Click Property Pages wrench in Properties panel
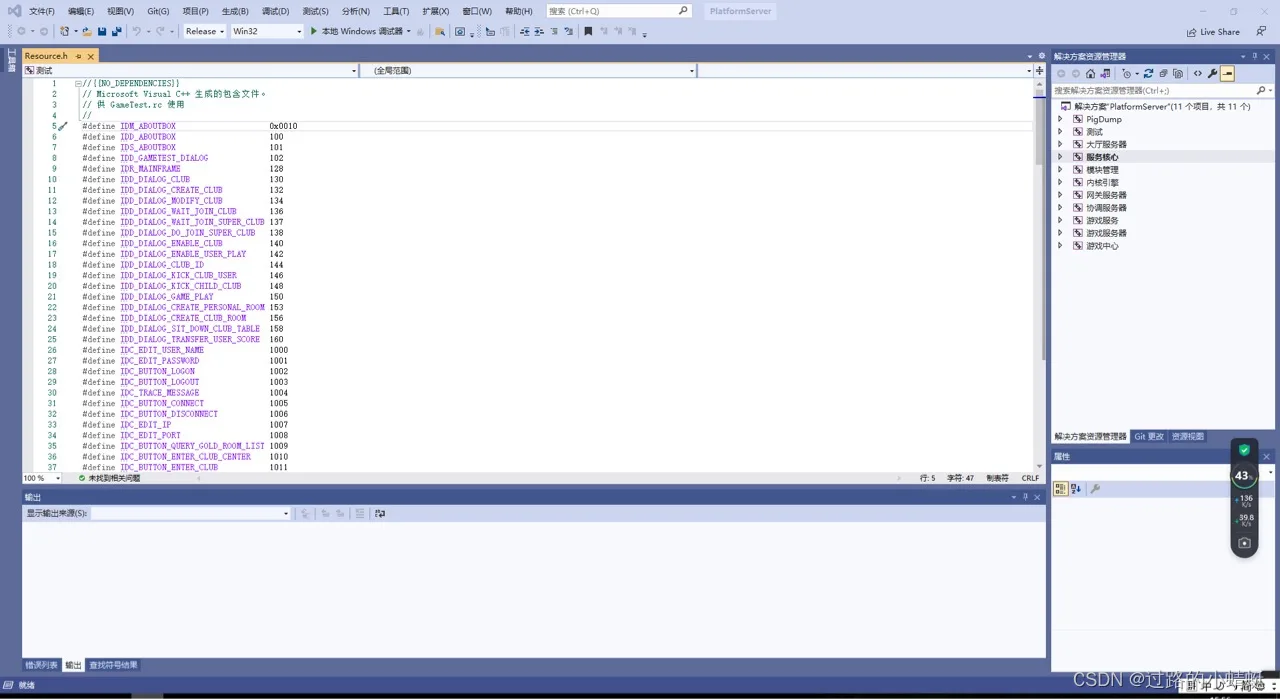 click(x=1095, y=489)
